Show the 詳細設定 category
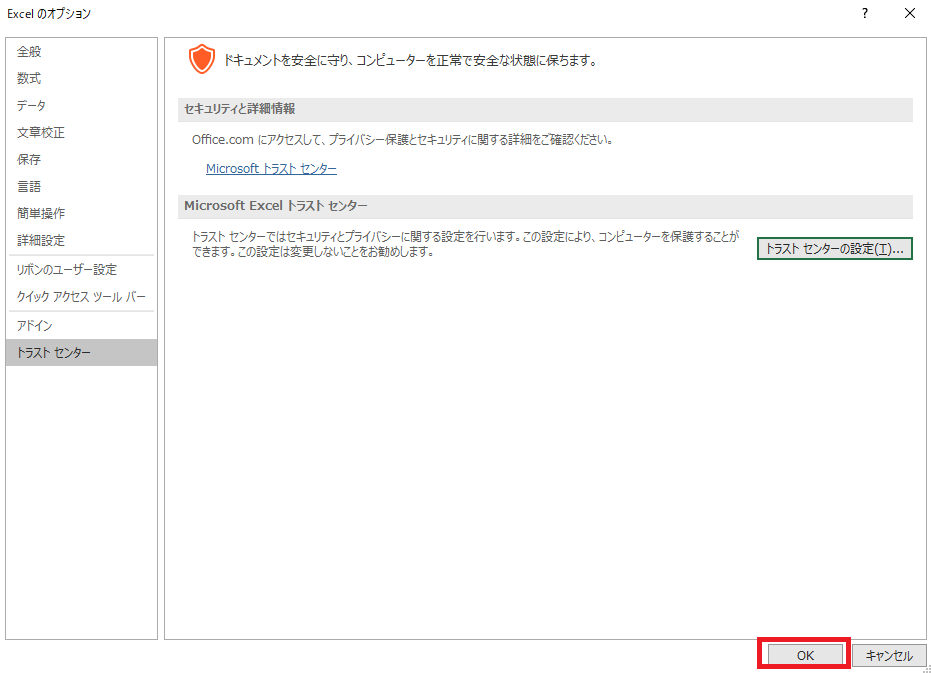 point(81,241)
